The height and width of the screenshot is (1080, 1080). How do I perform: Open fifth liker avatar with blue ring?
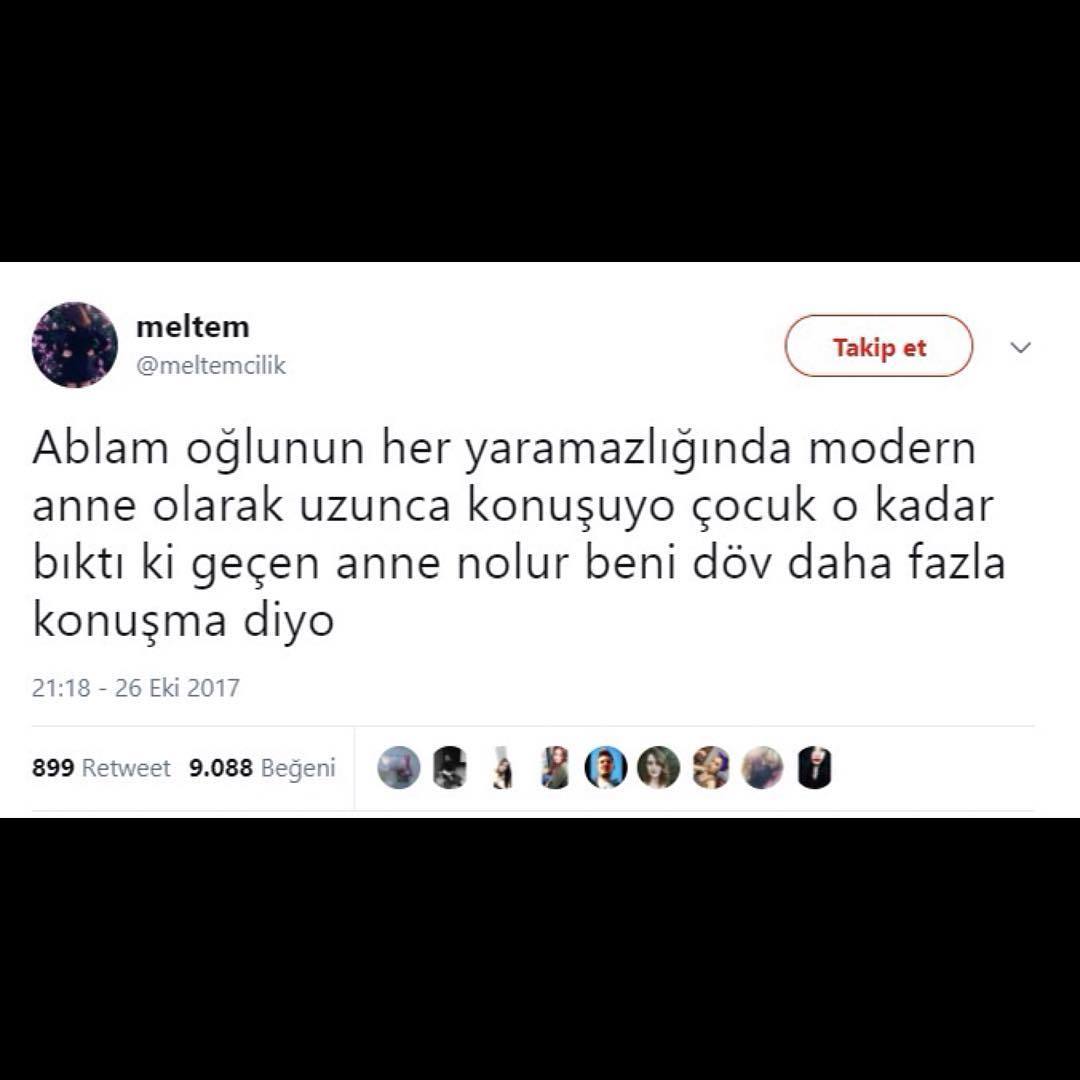[606, 767]
